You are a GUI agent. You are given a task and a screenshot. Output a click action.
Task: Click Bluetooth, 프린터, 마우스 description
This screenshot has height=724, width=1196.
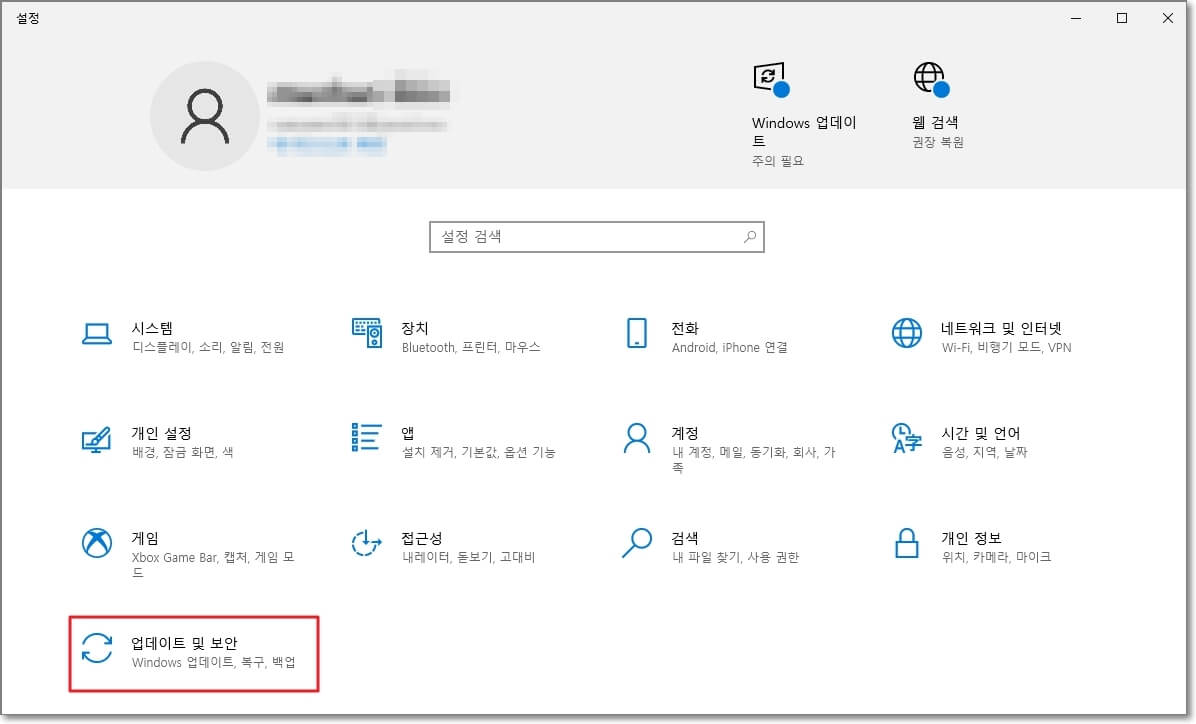pyautogui.click(x=471, y=347)
